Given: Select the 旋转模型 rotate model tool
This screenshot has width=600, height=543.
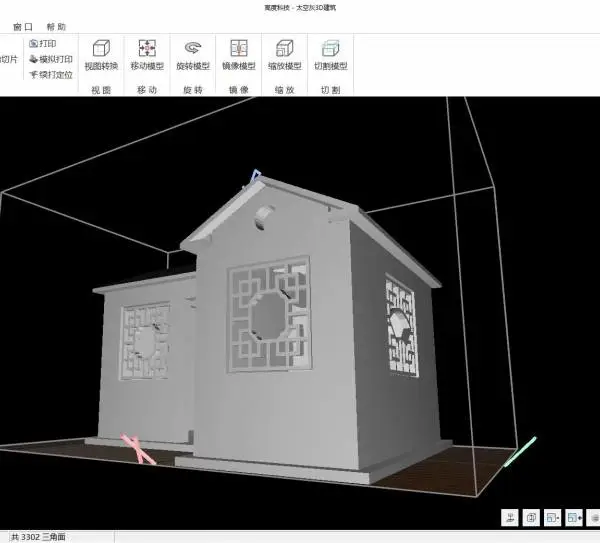Looking at the screenshot, I should pos(193,55).
